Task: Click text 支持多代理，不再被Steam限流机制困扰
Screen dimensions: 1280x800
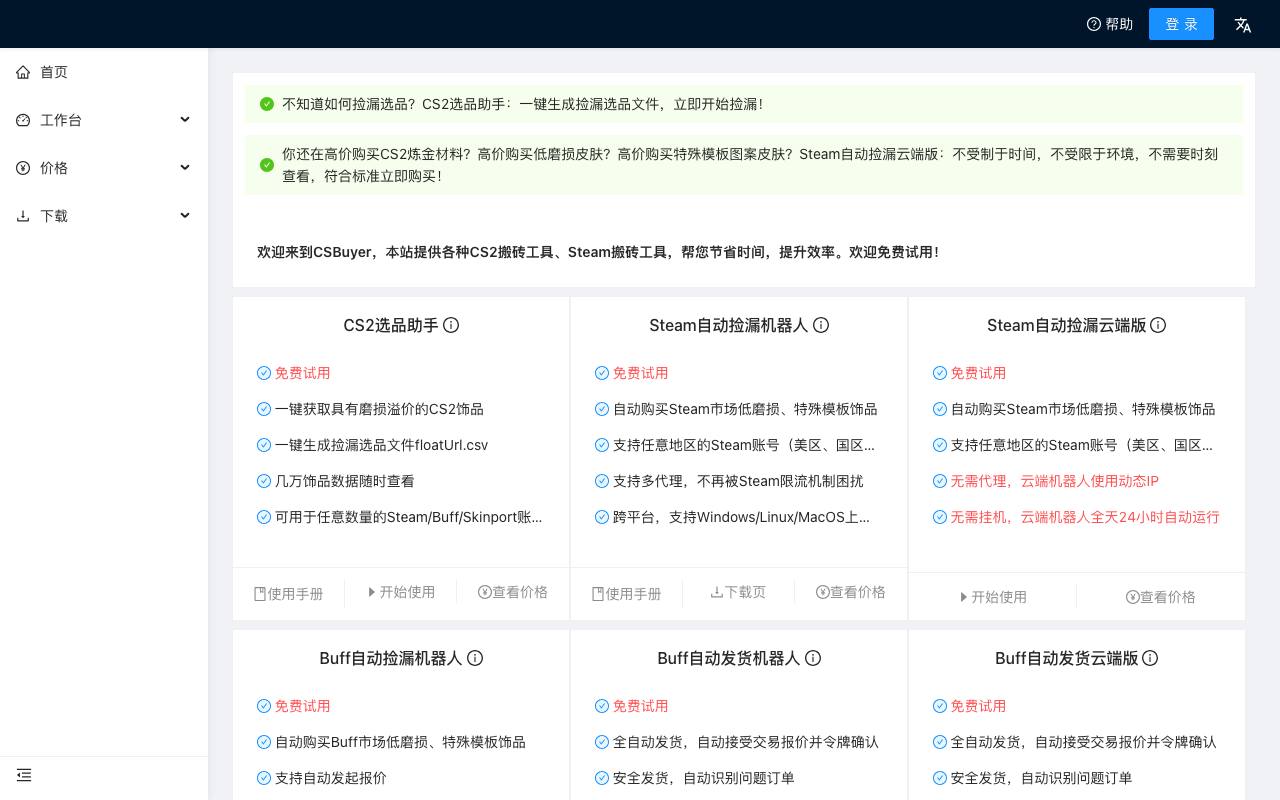Action: 738,481
